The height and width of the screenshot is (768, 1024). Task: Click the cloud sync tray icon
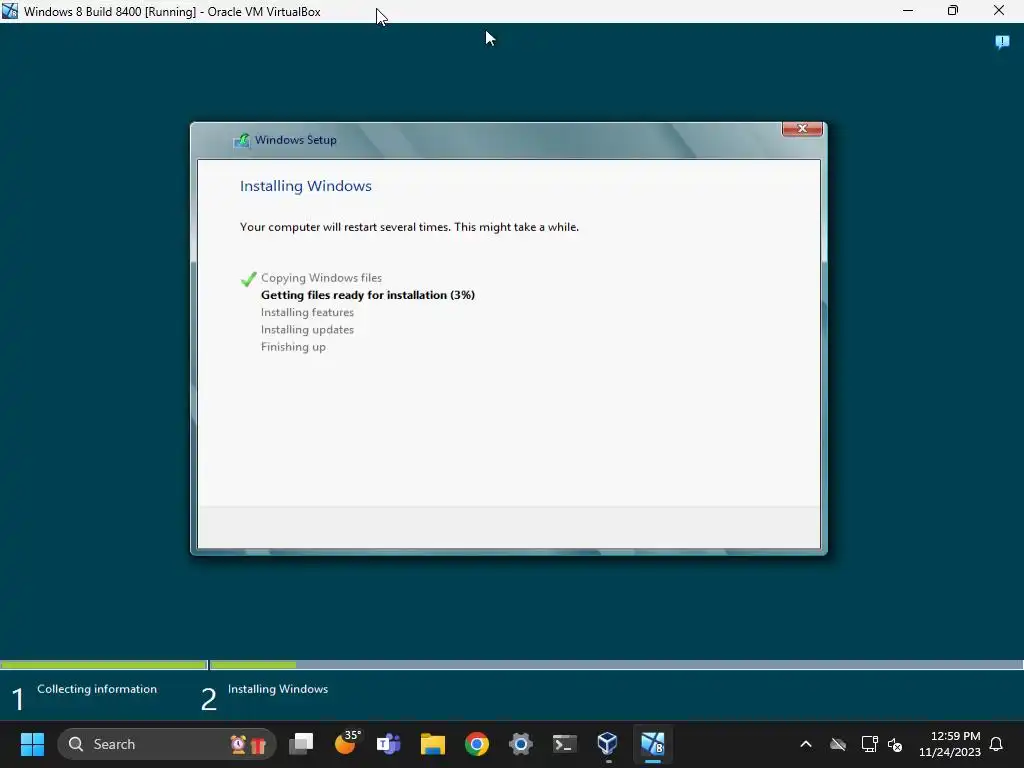coord(838,744)
